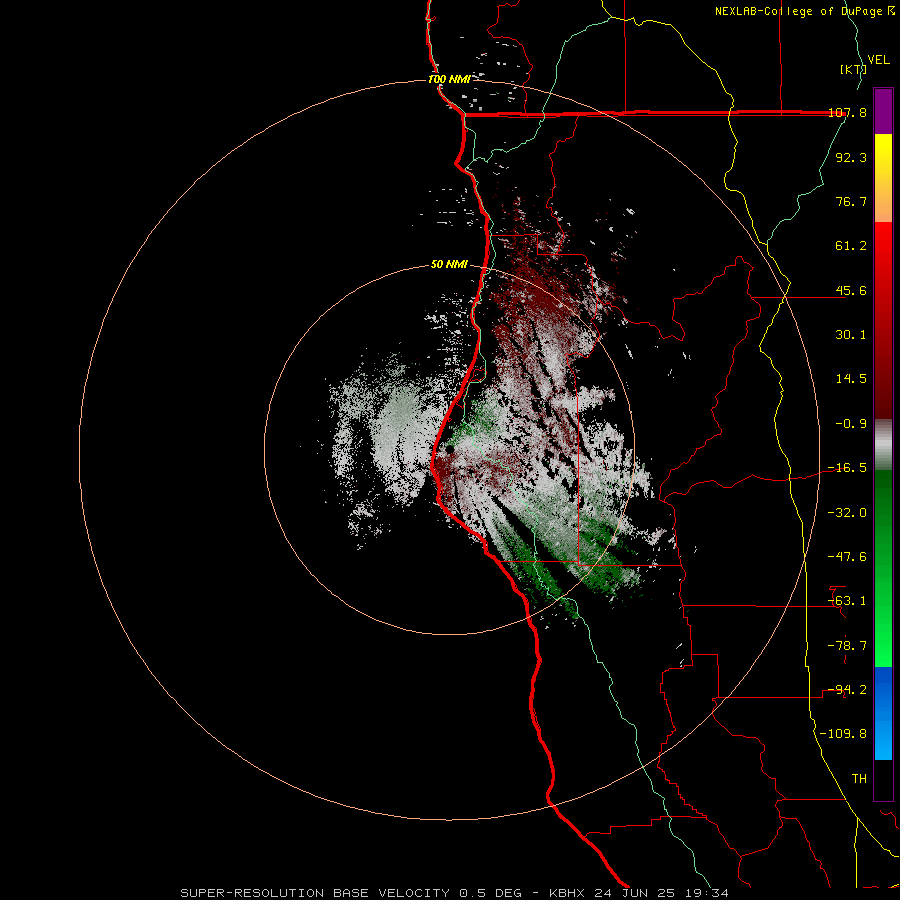Click the 107.8 legend value
The image size is (900, 900).
(x=847, y=112)
